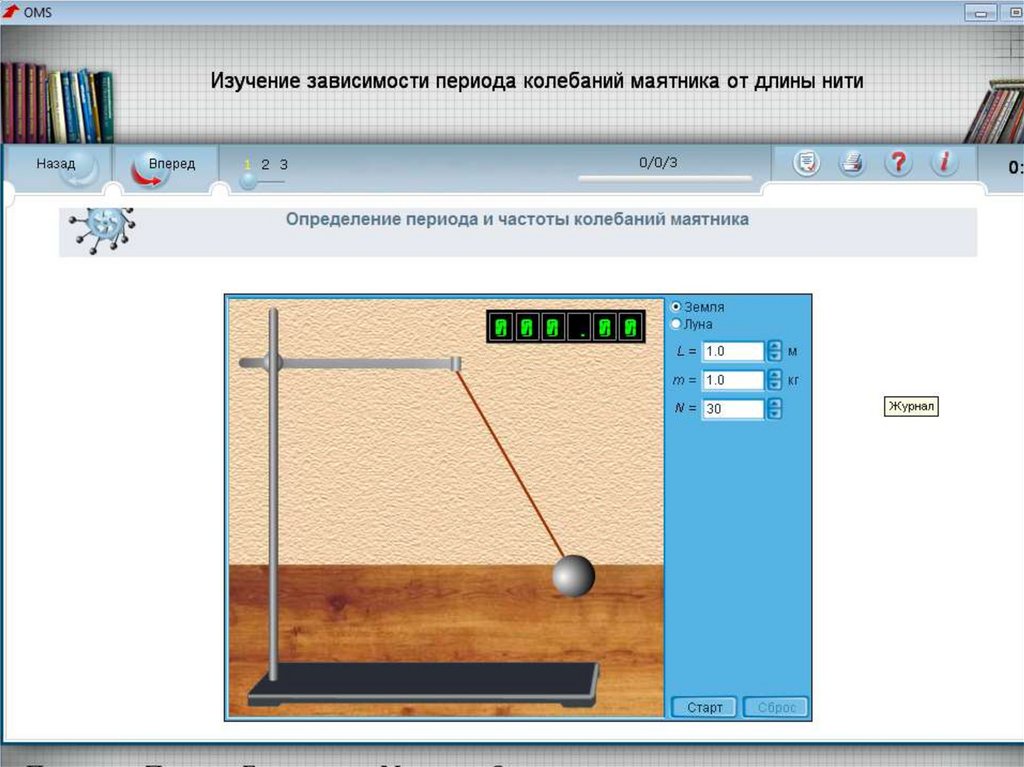The width and height of the screenshot is (1024, 767).
Task: Open help via red question mark
Action: click(898, 163)
